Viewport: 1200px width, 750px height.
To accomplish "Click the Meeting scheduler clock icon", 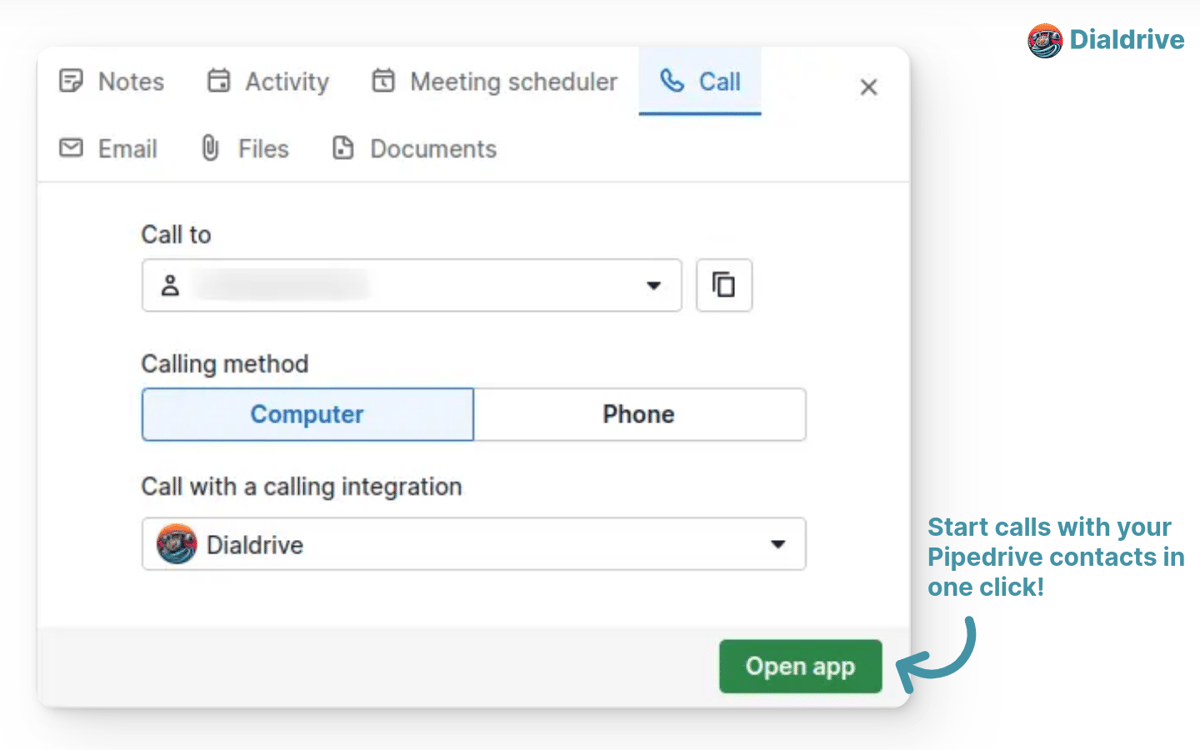I will pos(383,81).
